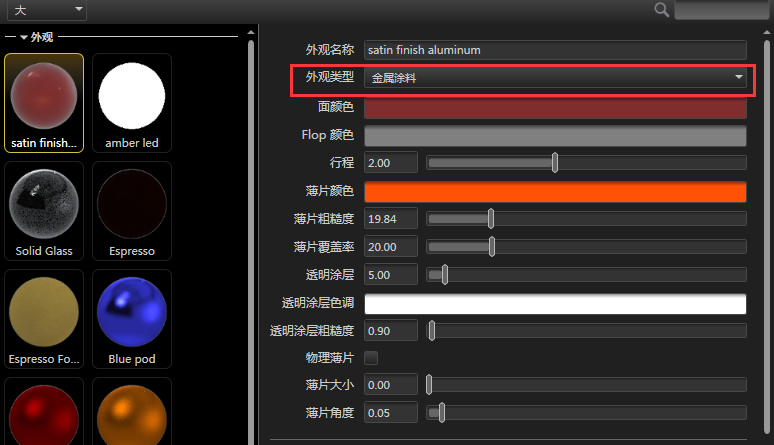Enable the 物理薄片 checkbox
The height and width of the screenshot is (445, 774).
click(x=371, y=357)
